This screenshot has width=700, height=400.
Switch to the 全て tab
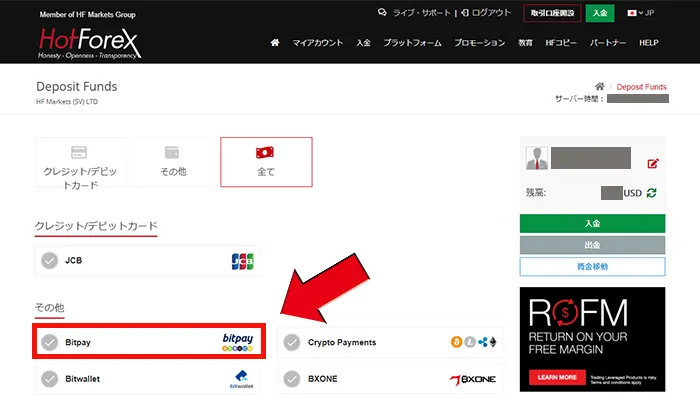coord(266,162)
